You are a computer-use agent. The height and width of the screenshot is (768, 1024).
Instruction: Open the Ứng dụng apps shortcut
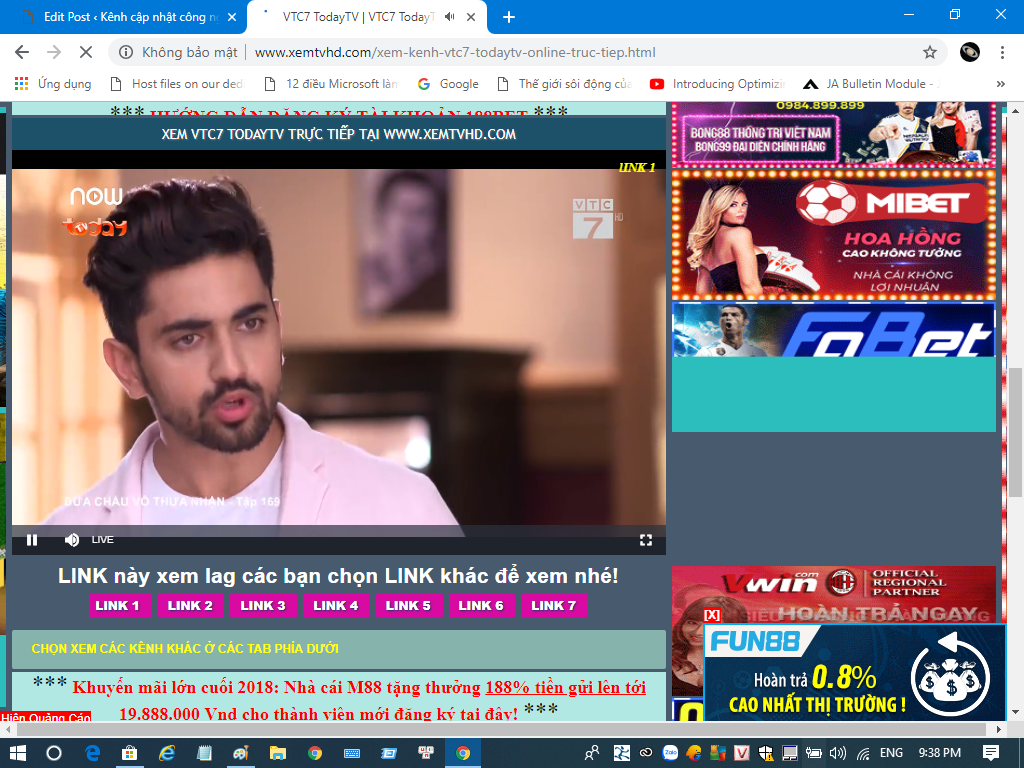point(53,84)
